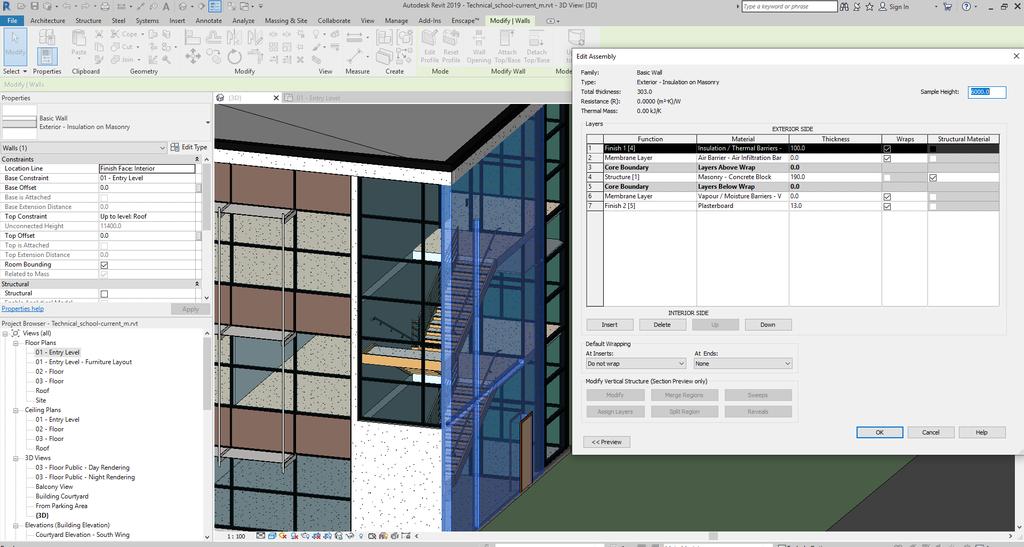Click the Sample Height input field
The height and width of the screenshot is (547, 1024).
point(987,92)
